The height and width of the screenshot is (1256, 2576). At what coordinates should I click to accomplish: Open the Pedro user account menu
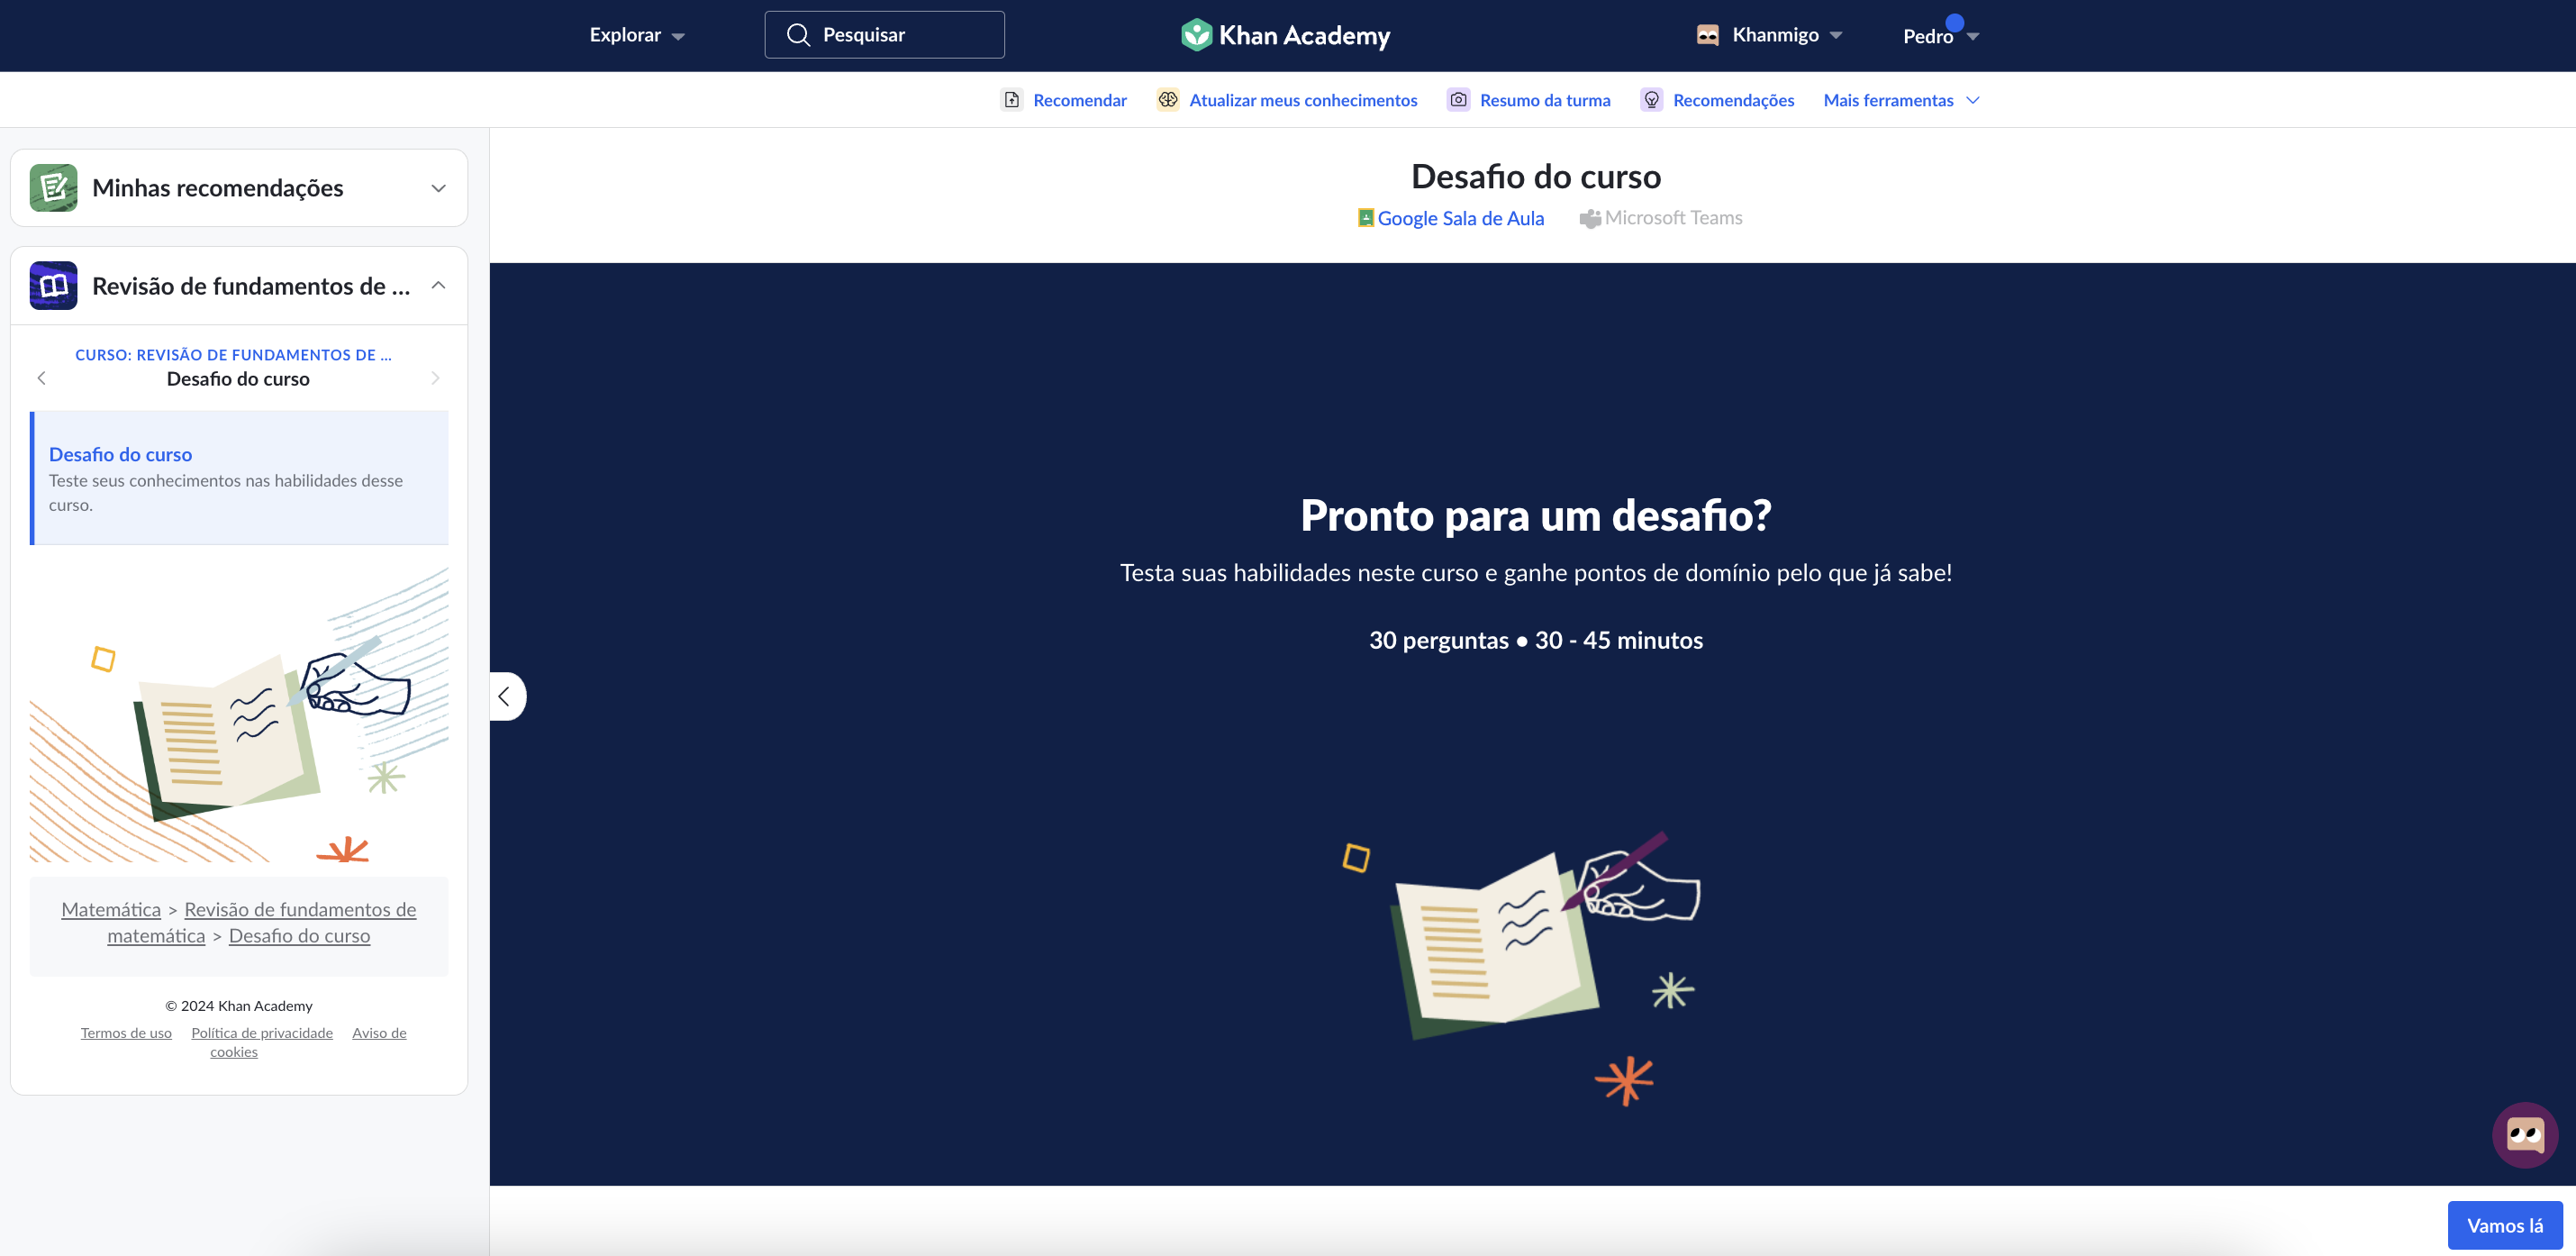pyautogui.click(x=1941, y=36)
